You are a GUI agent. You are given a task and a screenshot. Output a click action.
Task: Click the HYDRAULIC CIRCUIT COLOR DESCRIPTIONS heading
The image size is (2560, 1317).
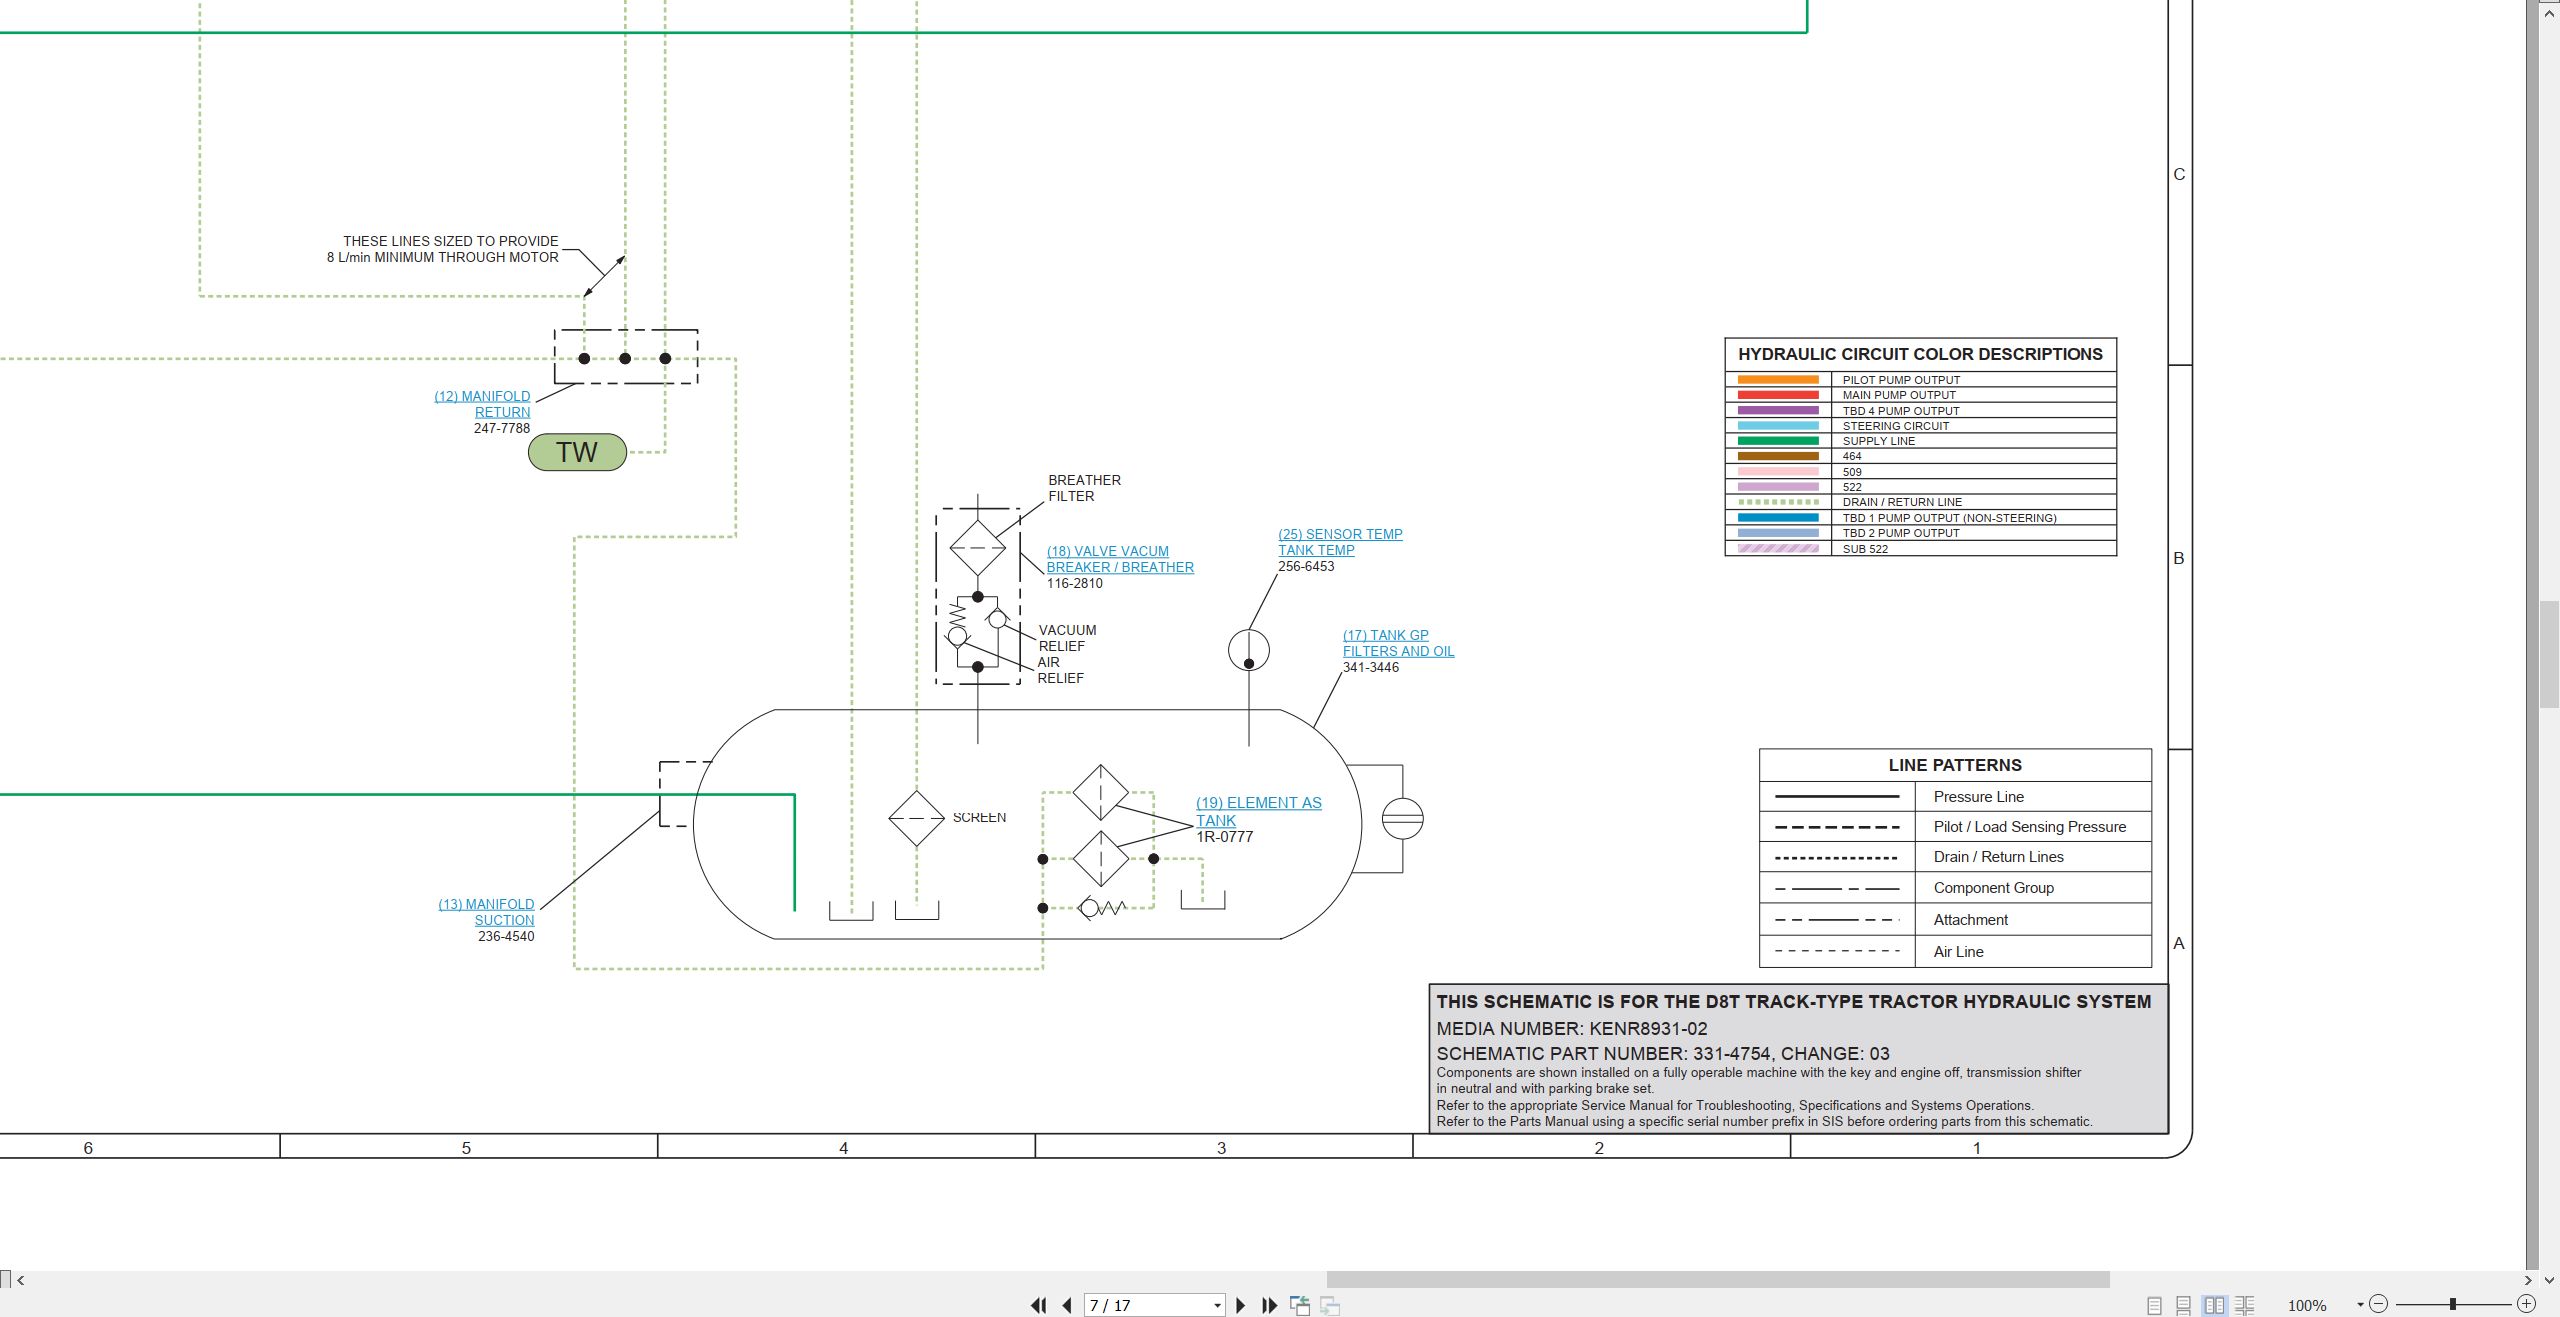click(x=1920, y=354)
